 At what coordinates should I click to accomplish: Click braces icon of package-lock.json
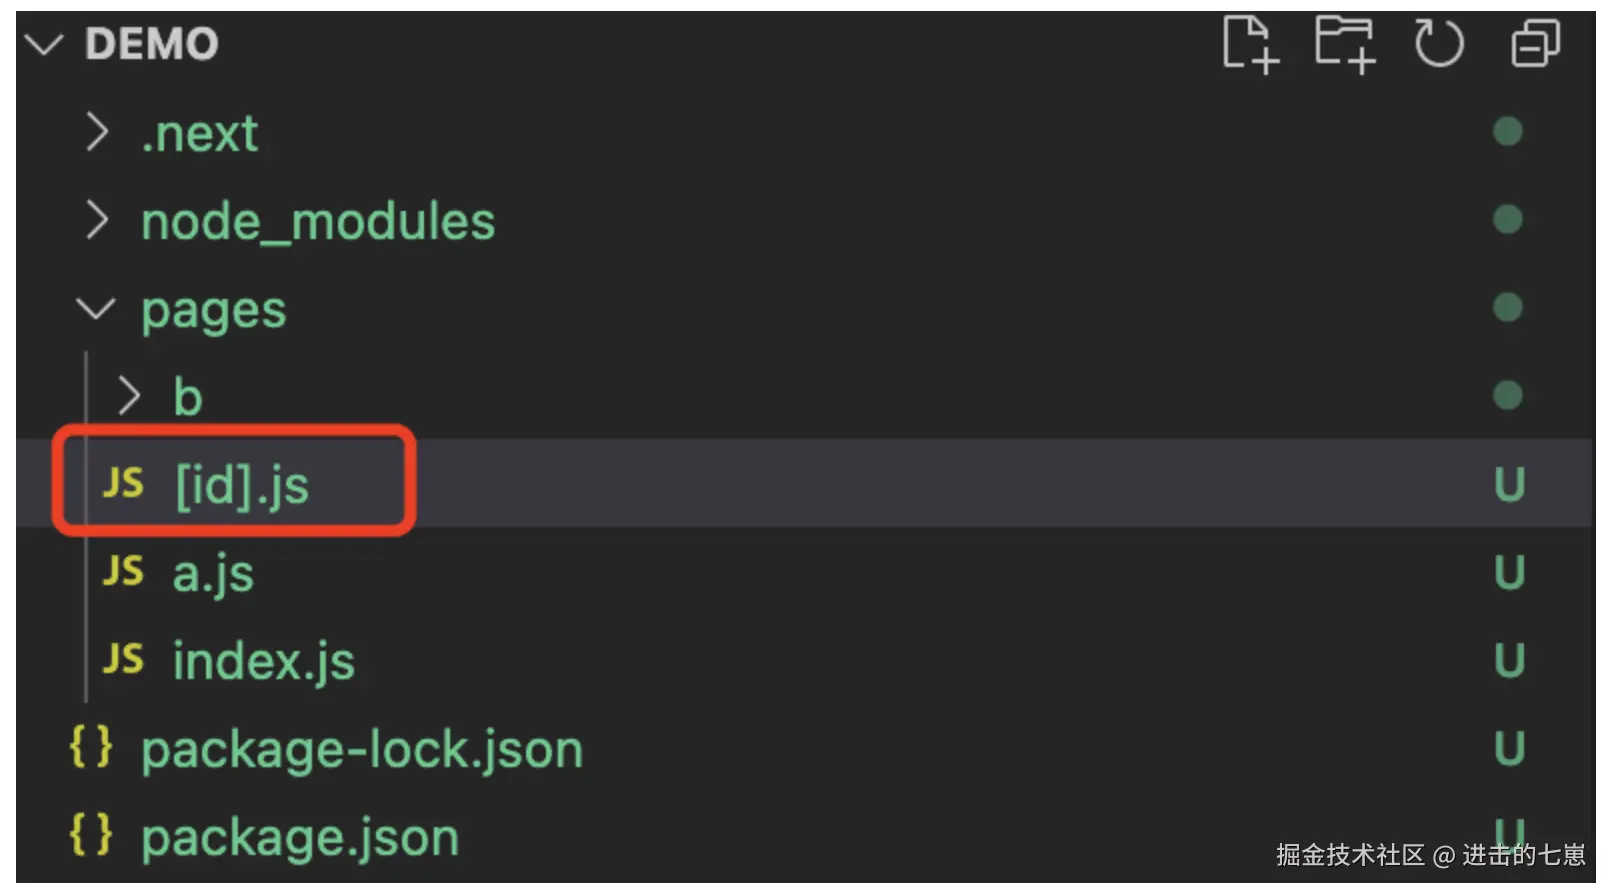click(91, 748)
